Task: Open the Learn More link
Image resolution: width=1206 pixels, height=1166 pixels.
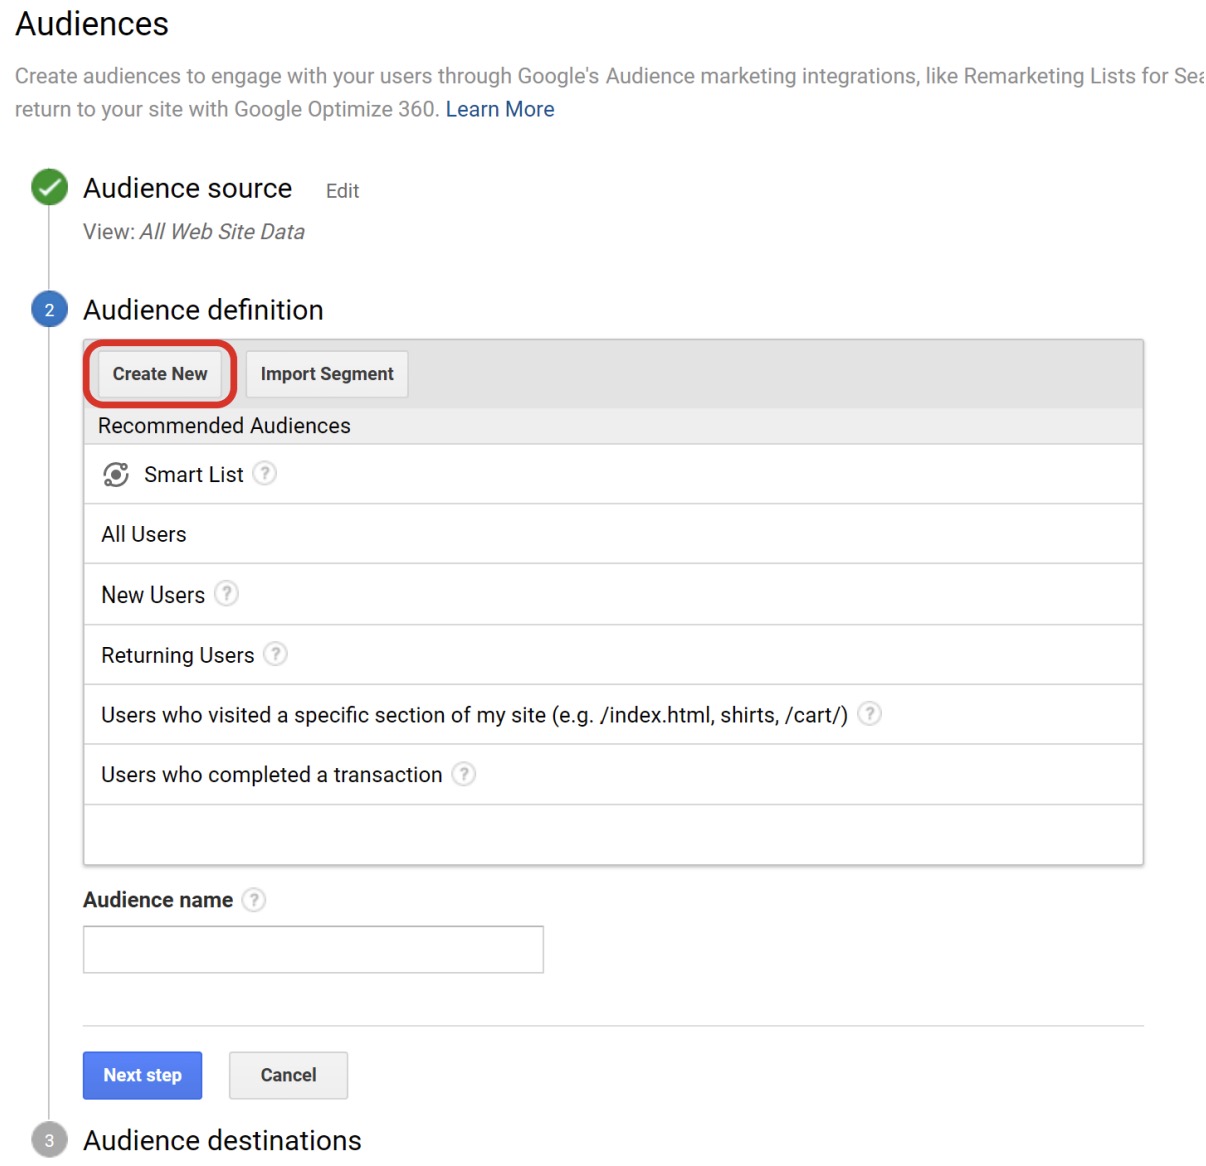Action: coord(499,109)
